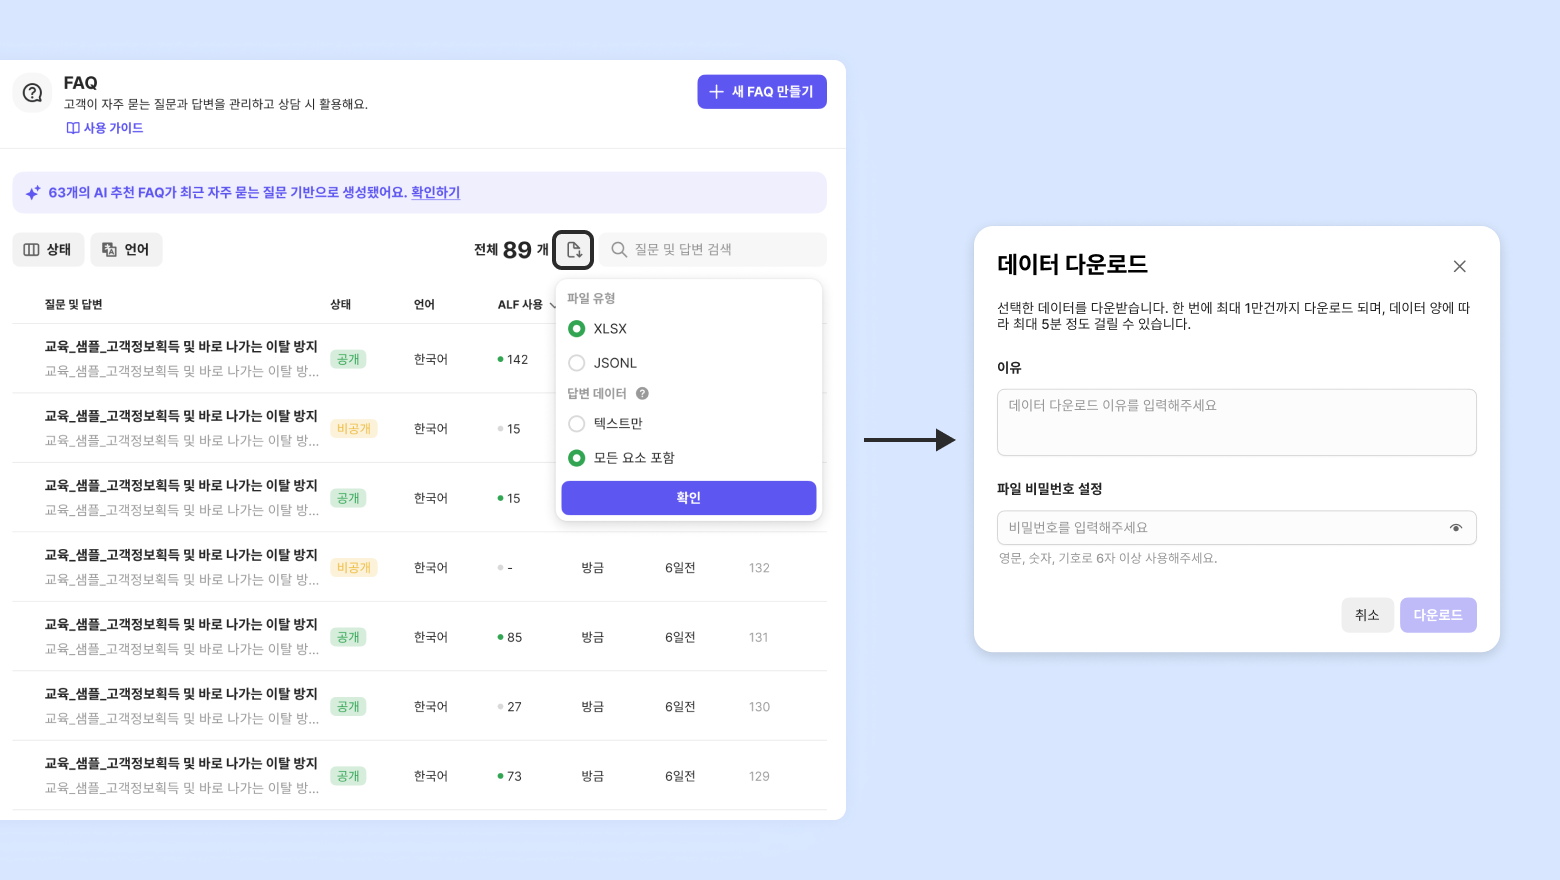The image size is (1560, 880).
Task: Click the 질문 및 답변 column header
Action: click(x=74, y=304)
